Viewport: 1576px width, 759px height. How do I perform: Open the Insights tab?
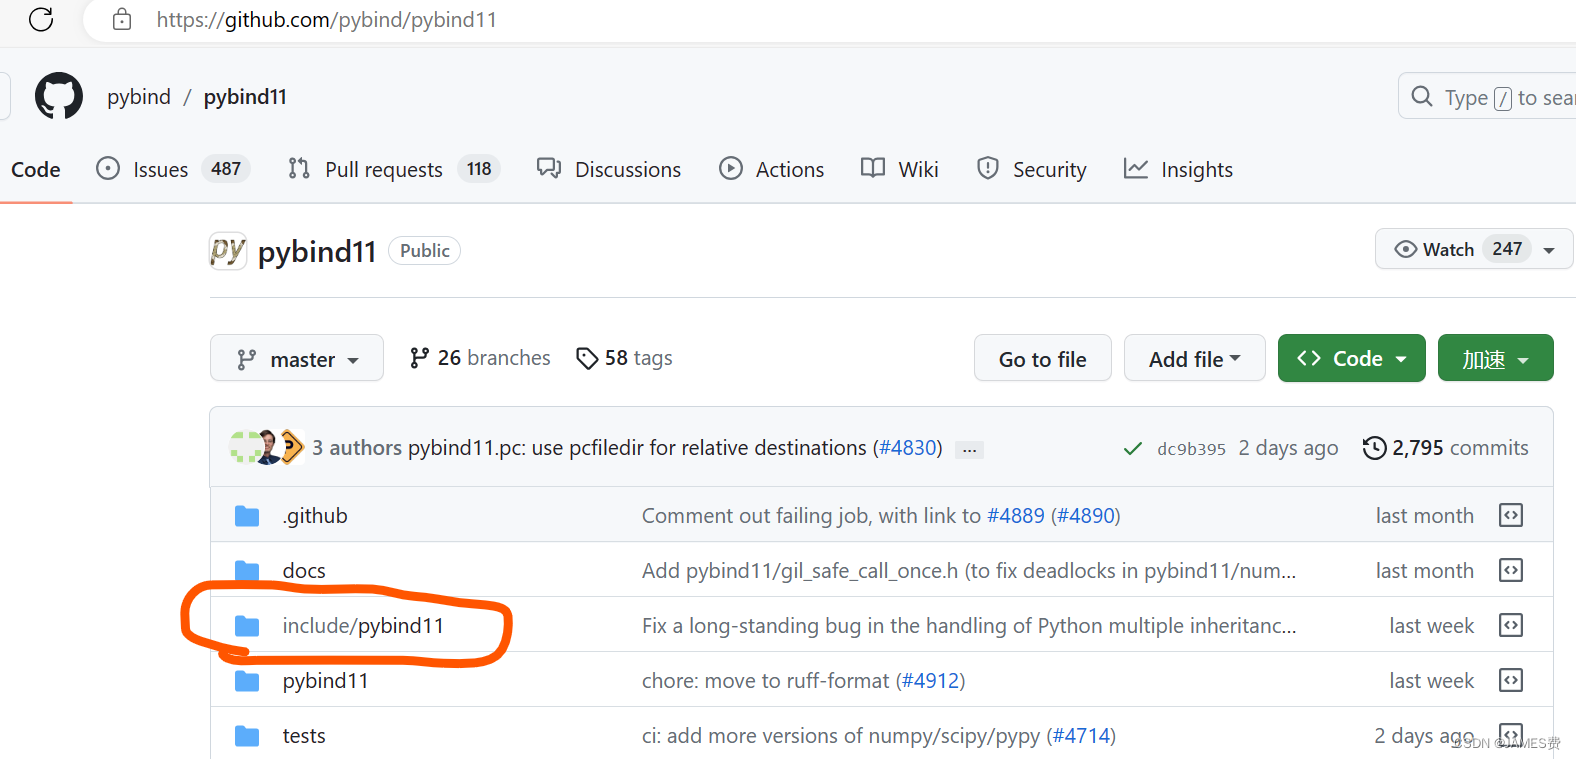(x=1178, y=169)
